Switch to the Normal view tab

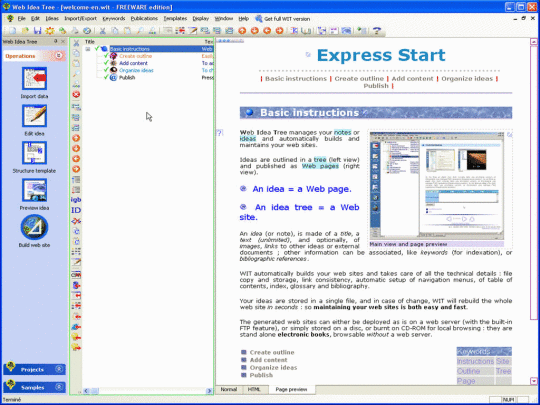pos(229,389)
